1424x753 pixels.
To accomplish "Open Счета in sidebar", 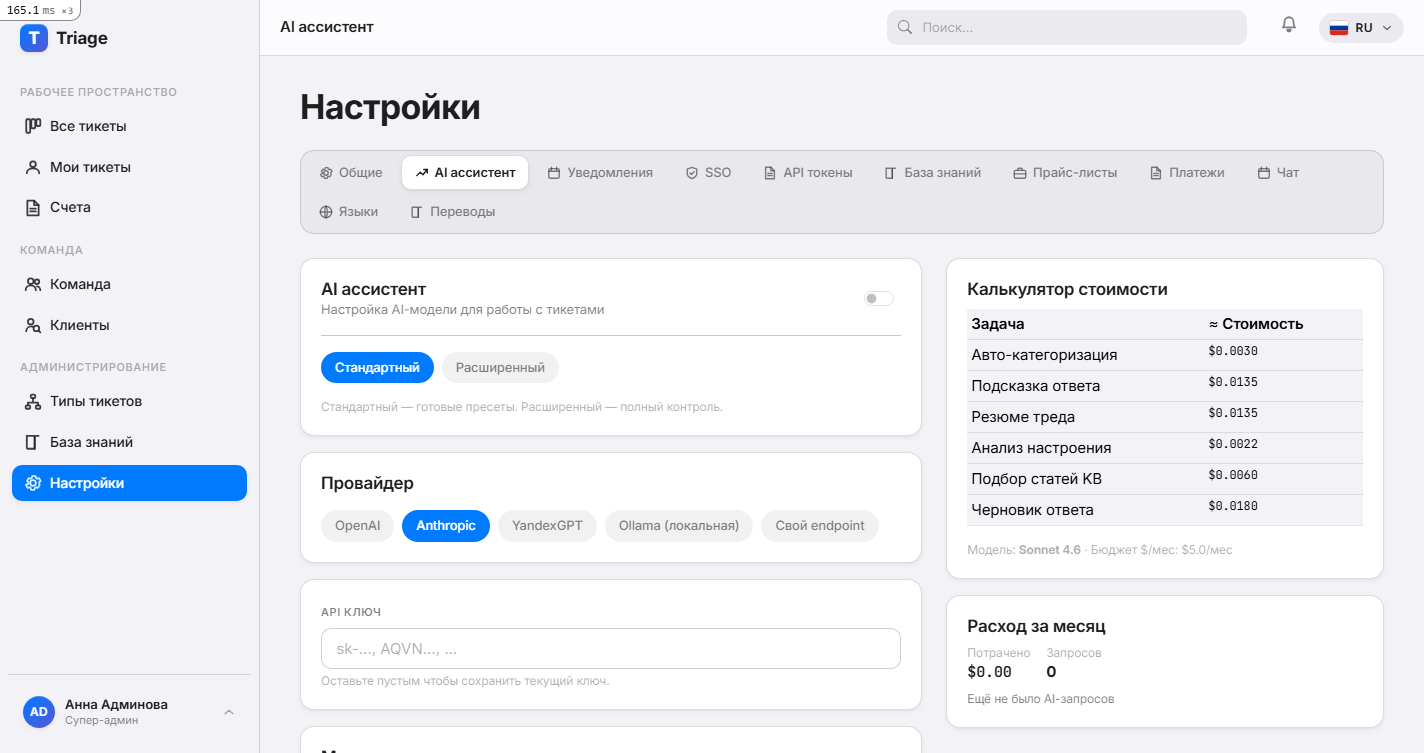I will pyautogui.click(x=129, y=207).
